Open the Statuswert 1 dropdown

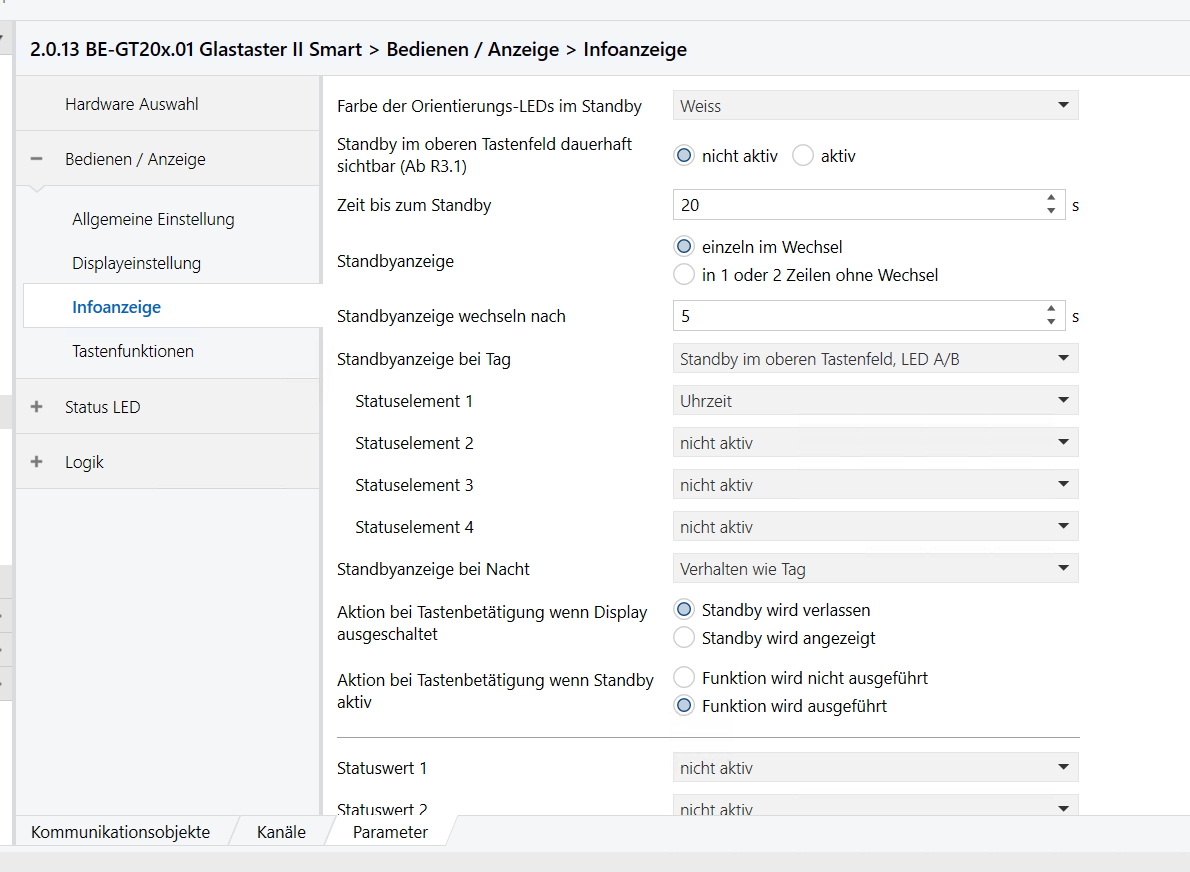pos(875,768)
